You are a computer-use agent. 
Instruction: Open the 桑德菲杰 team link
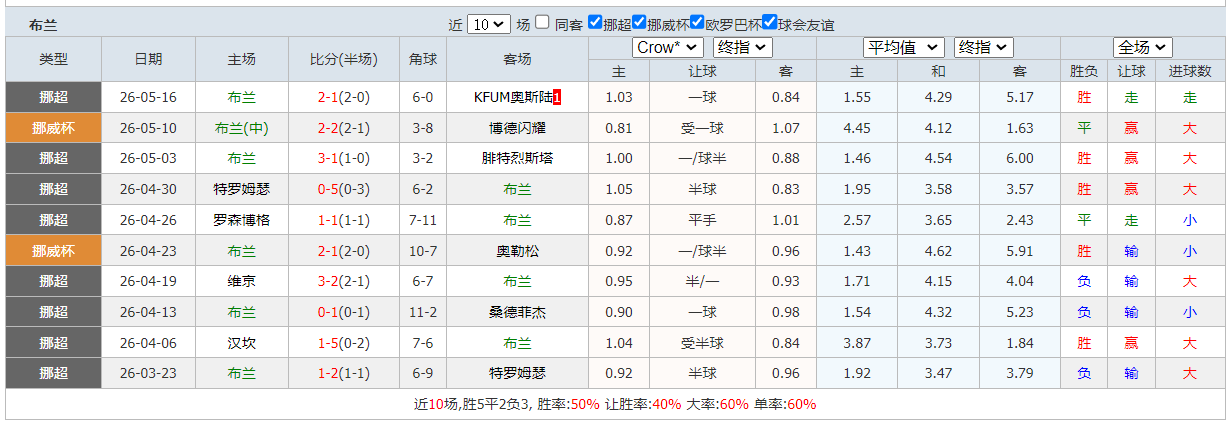pos(517,312)
